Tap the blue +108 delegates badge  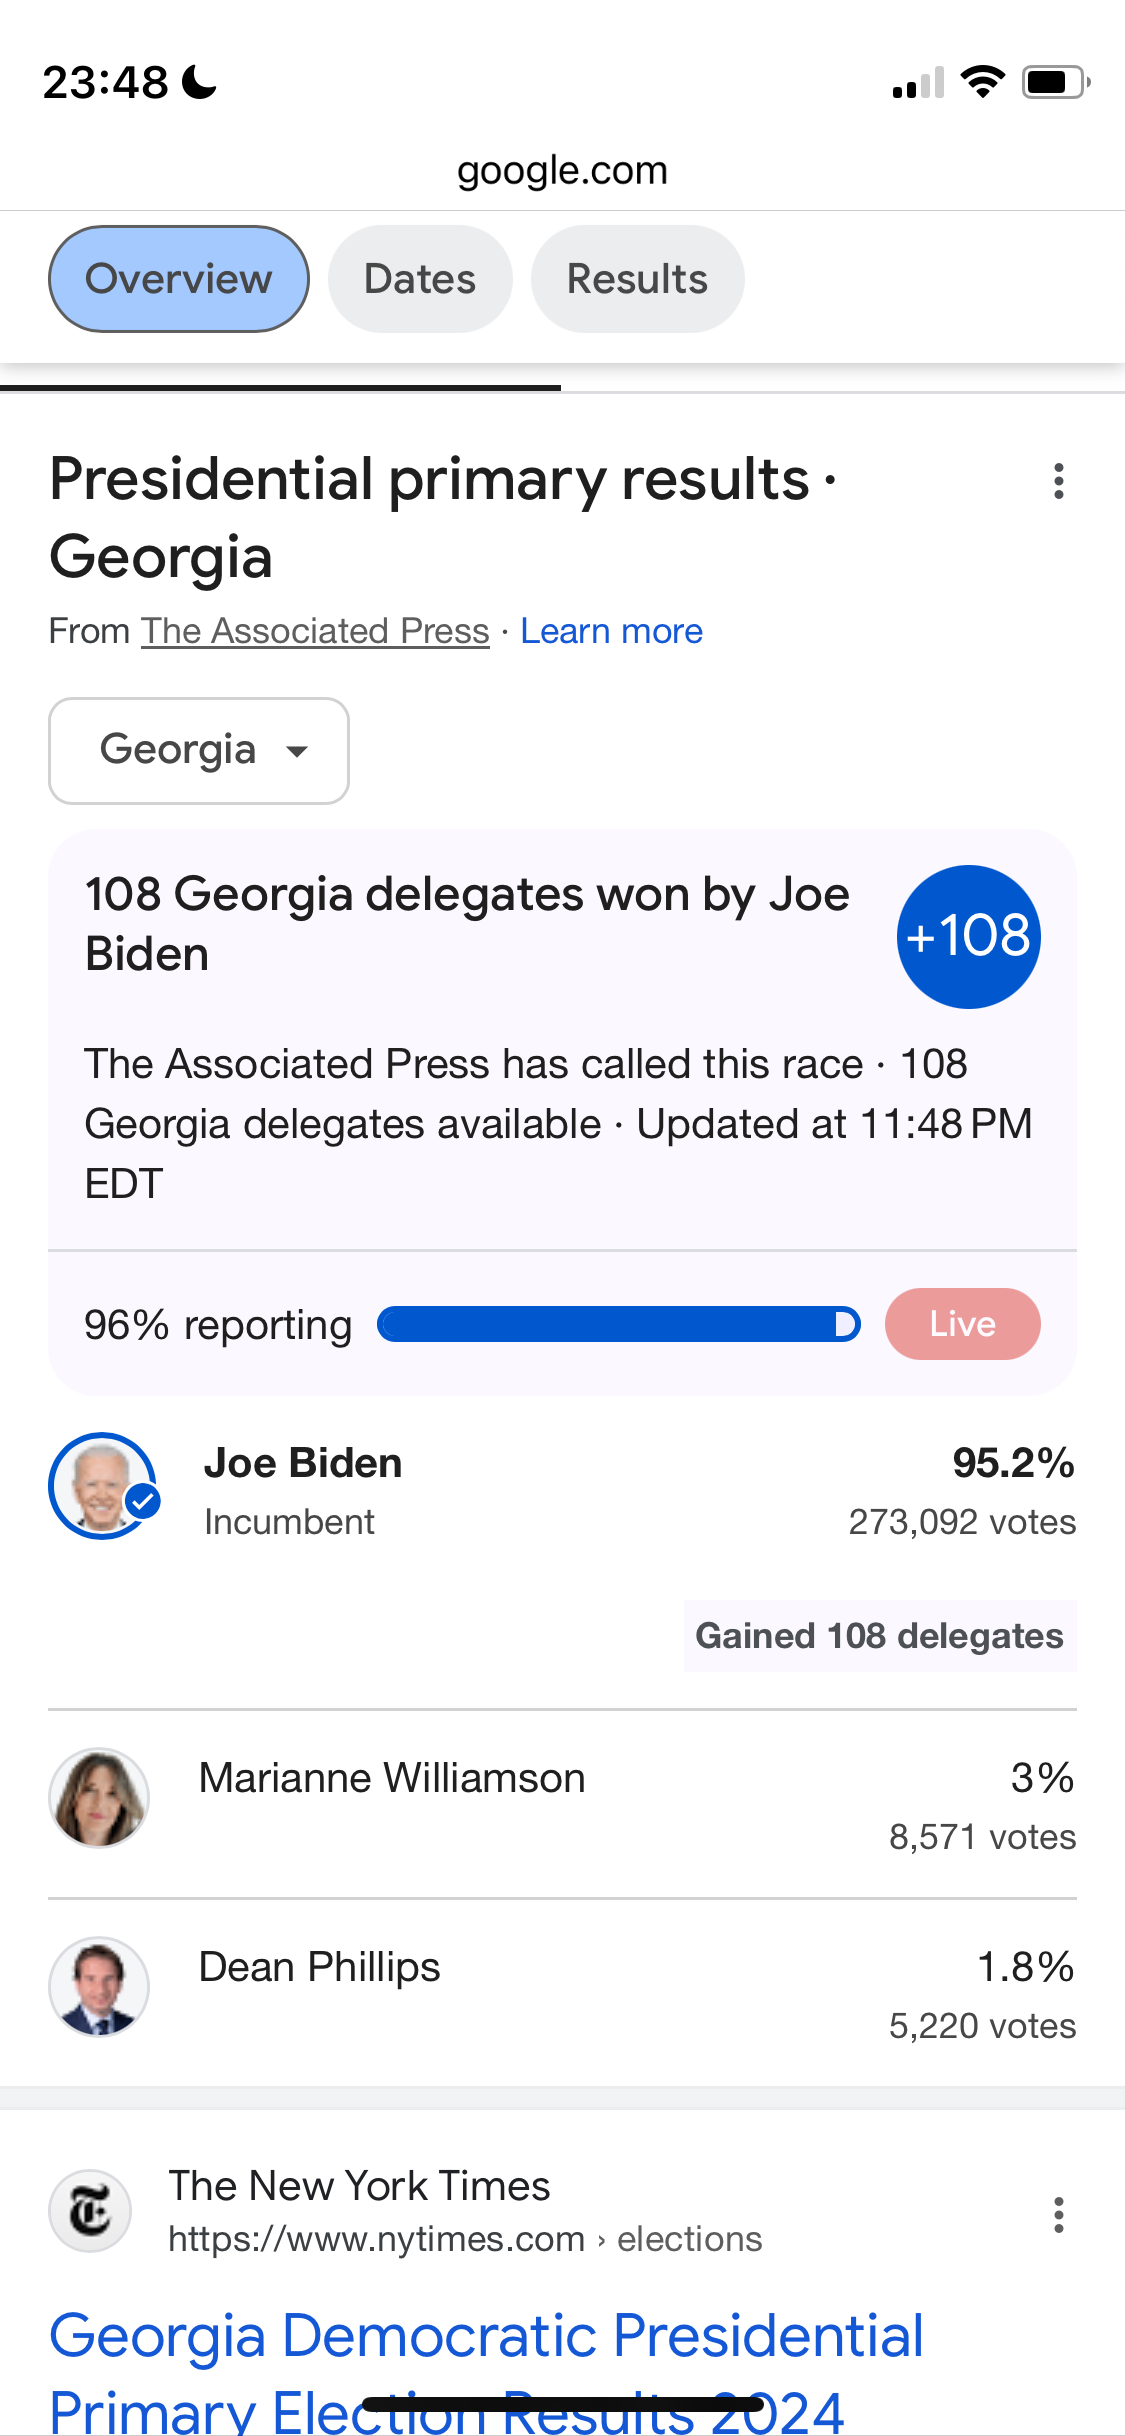[968, 936]
